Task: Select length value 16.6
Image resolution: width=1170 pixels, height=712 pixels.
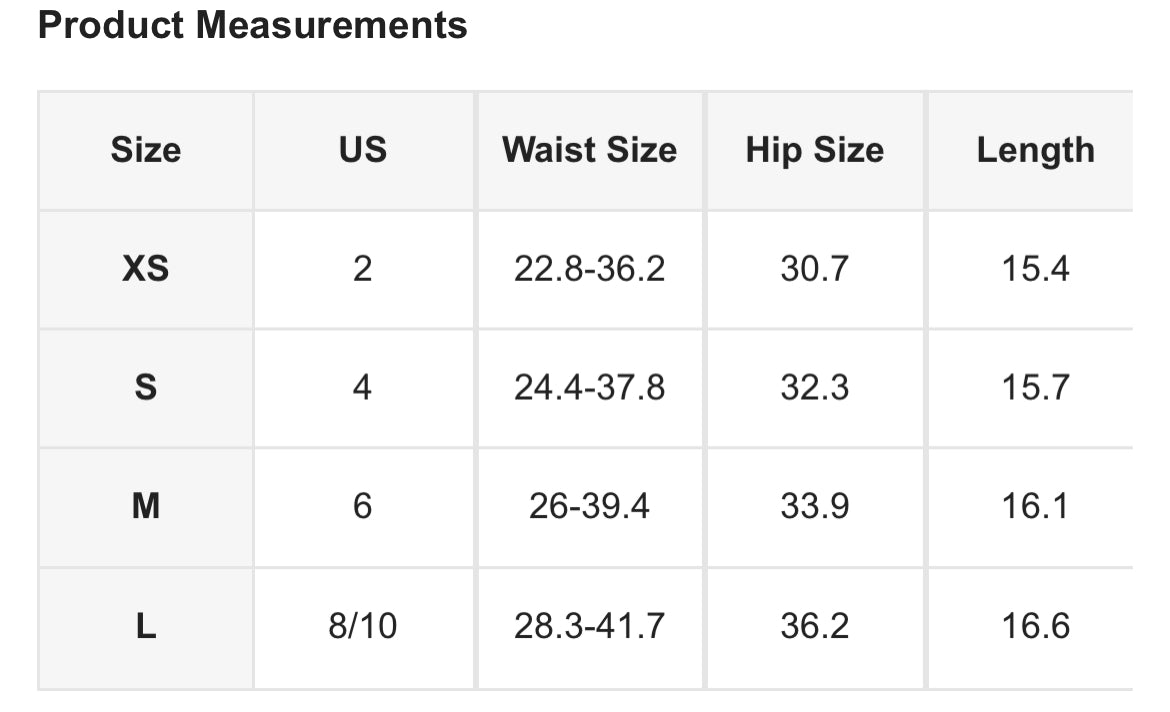Action: tap(1036, 626)
